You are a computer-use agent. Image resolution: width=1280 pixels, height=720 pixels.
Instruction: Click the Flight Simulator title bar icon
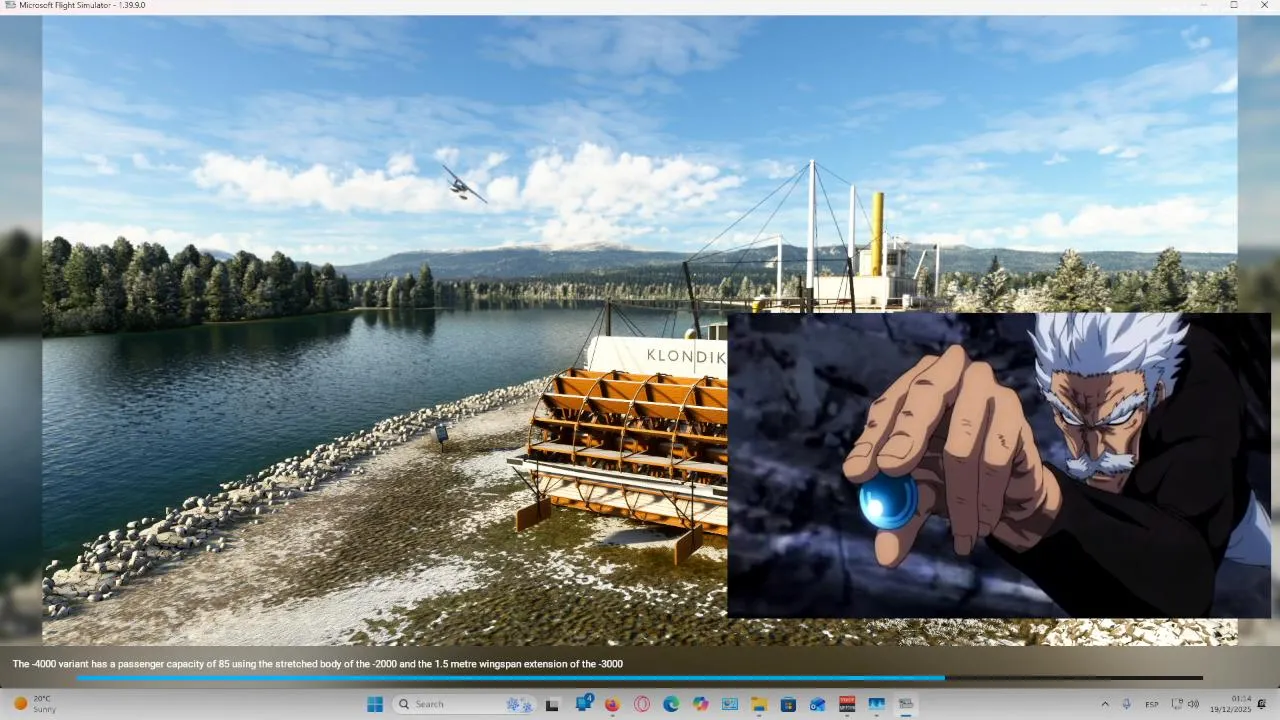pyautogui.click(x=9, y=5)
